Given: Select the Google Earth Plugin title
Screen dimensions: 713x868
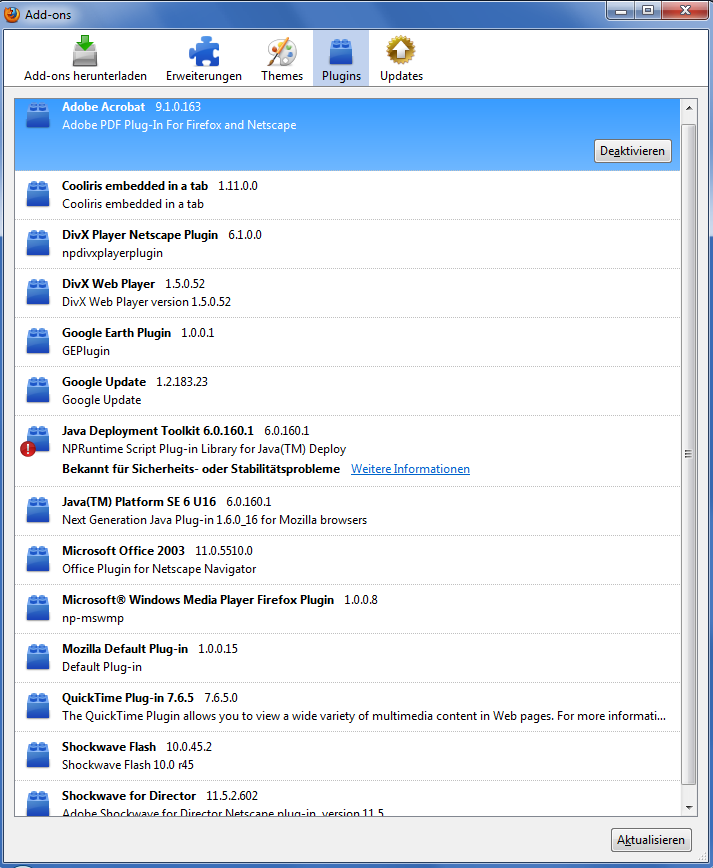Looking at the screenshot, I should 116,333.
